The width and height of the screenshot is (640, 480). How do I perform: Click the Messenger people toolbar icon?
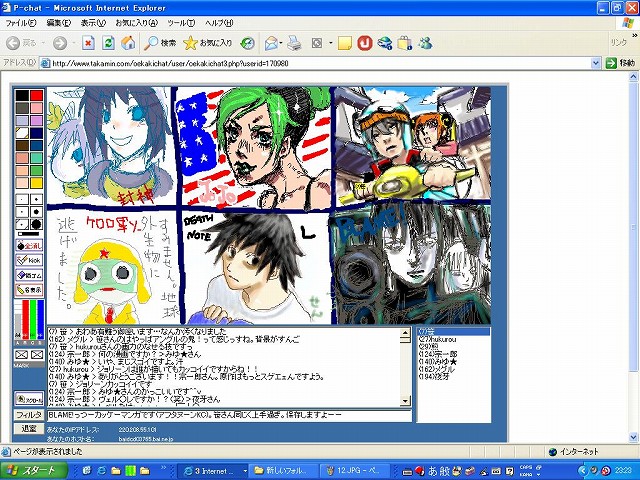(x=425, y=43)
